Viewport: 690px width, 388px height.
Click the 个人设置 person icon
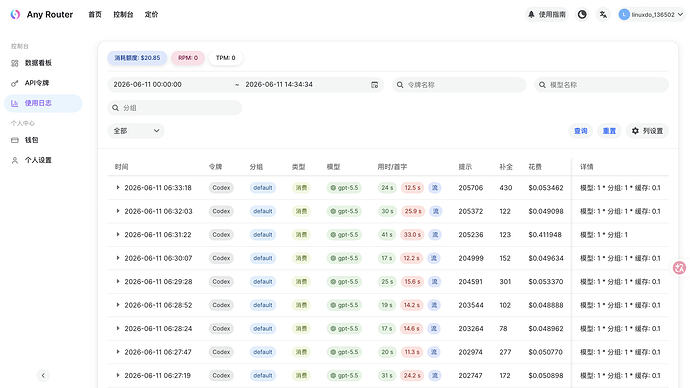[15, 161]
